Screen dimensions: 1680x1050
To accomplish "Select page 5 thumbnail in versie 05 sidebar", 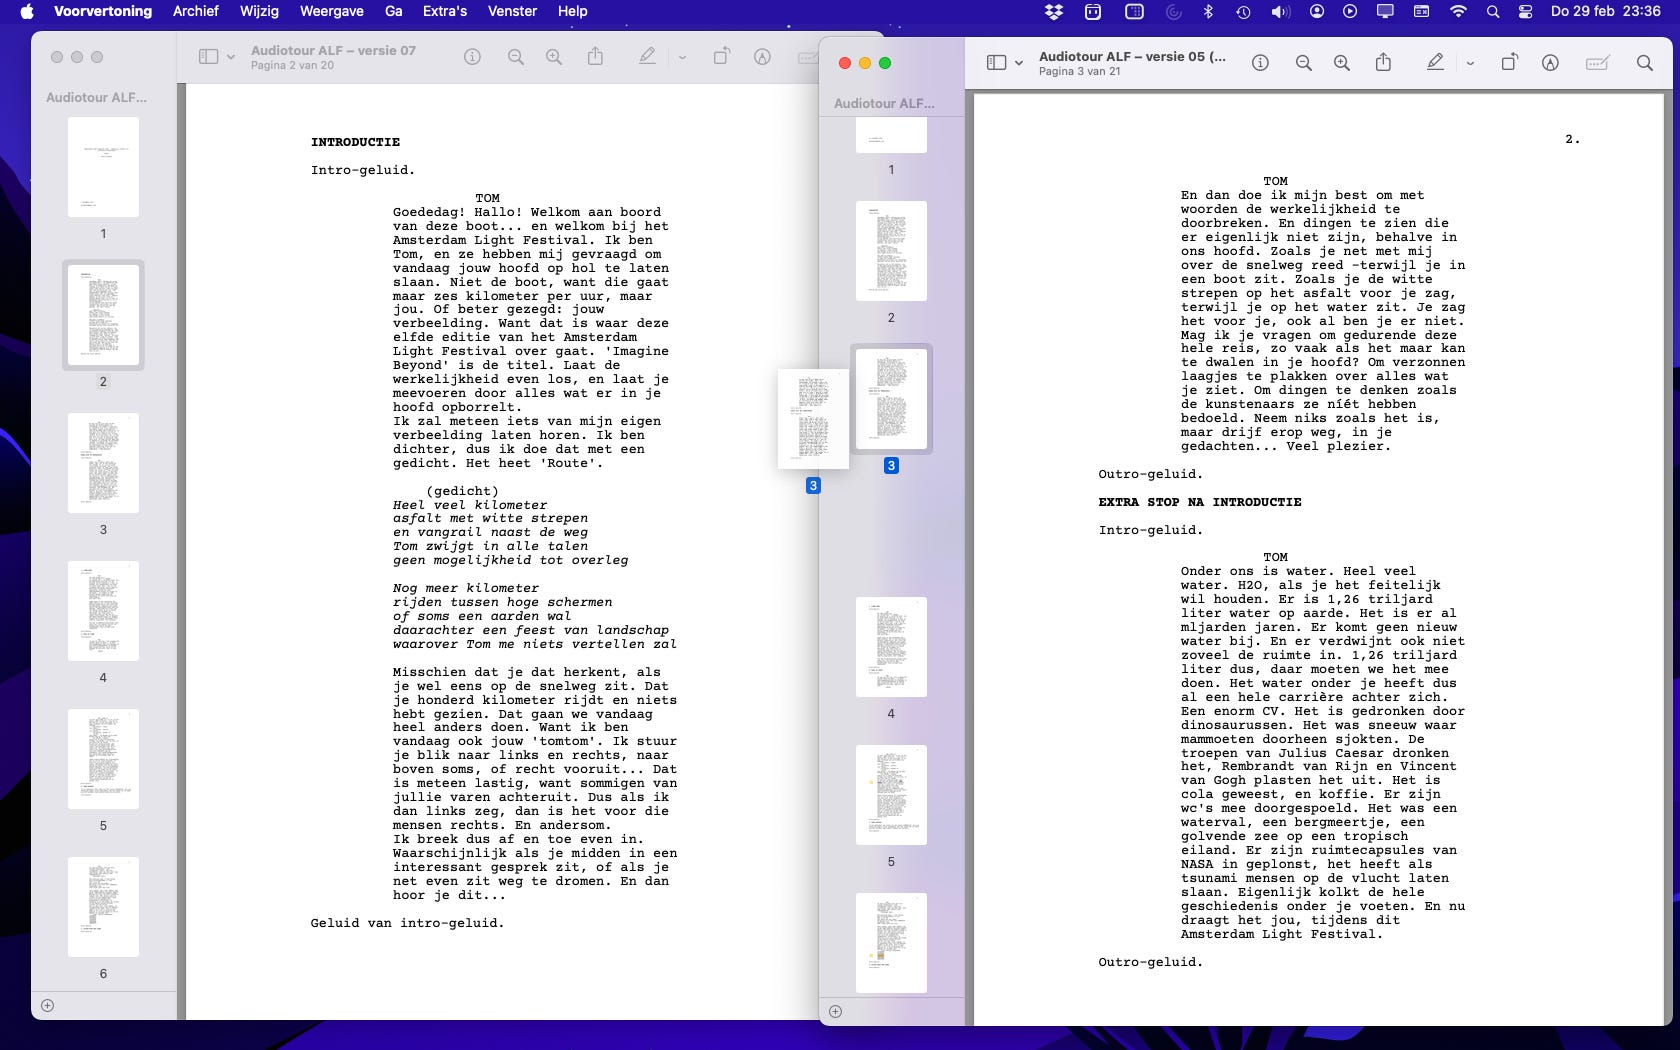I will (891, 795).
